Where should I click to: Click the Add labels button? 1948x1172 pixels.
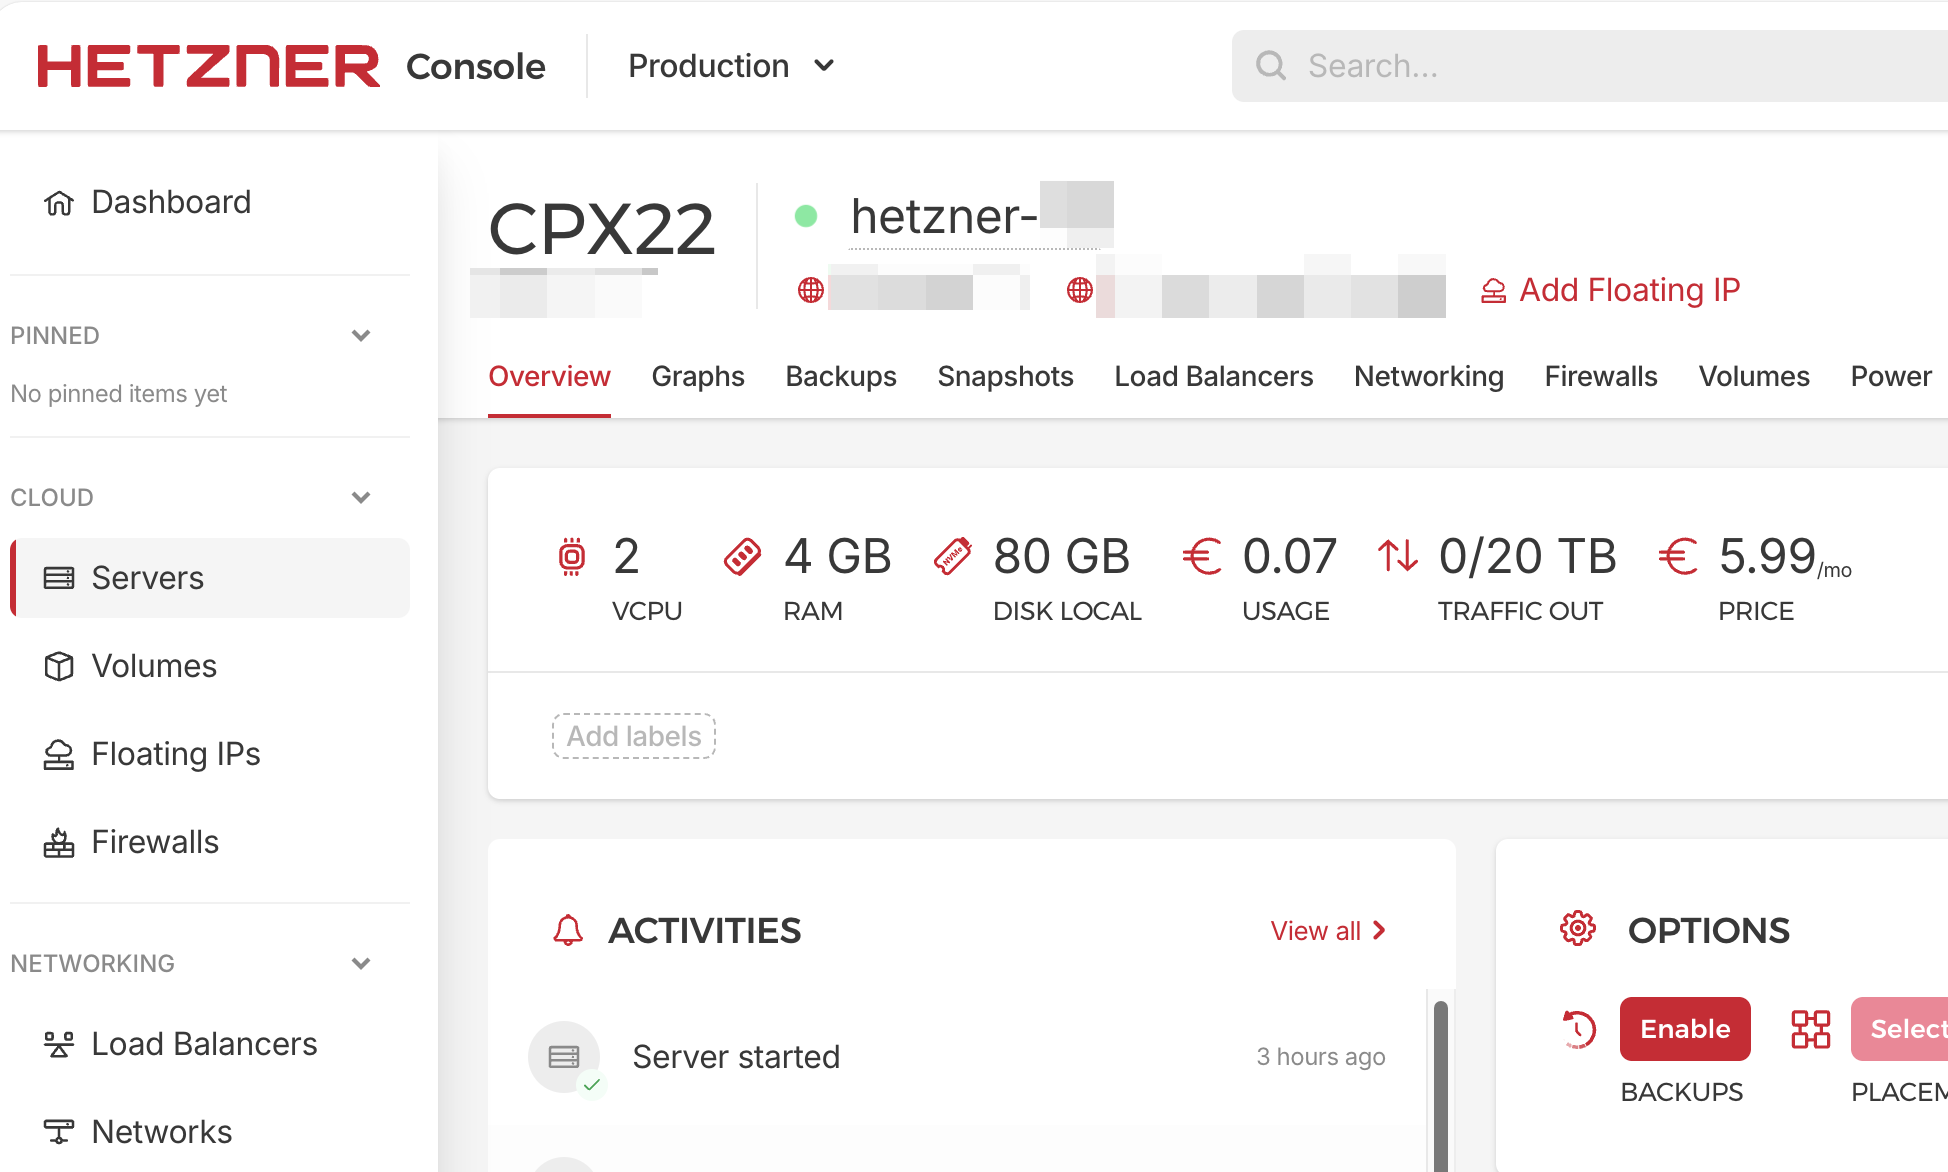pos(634,736)
